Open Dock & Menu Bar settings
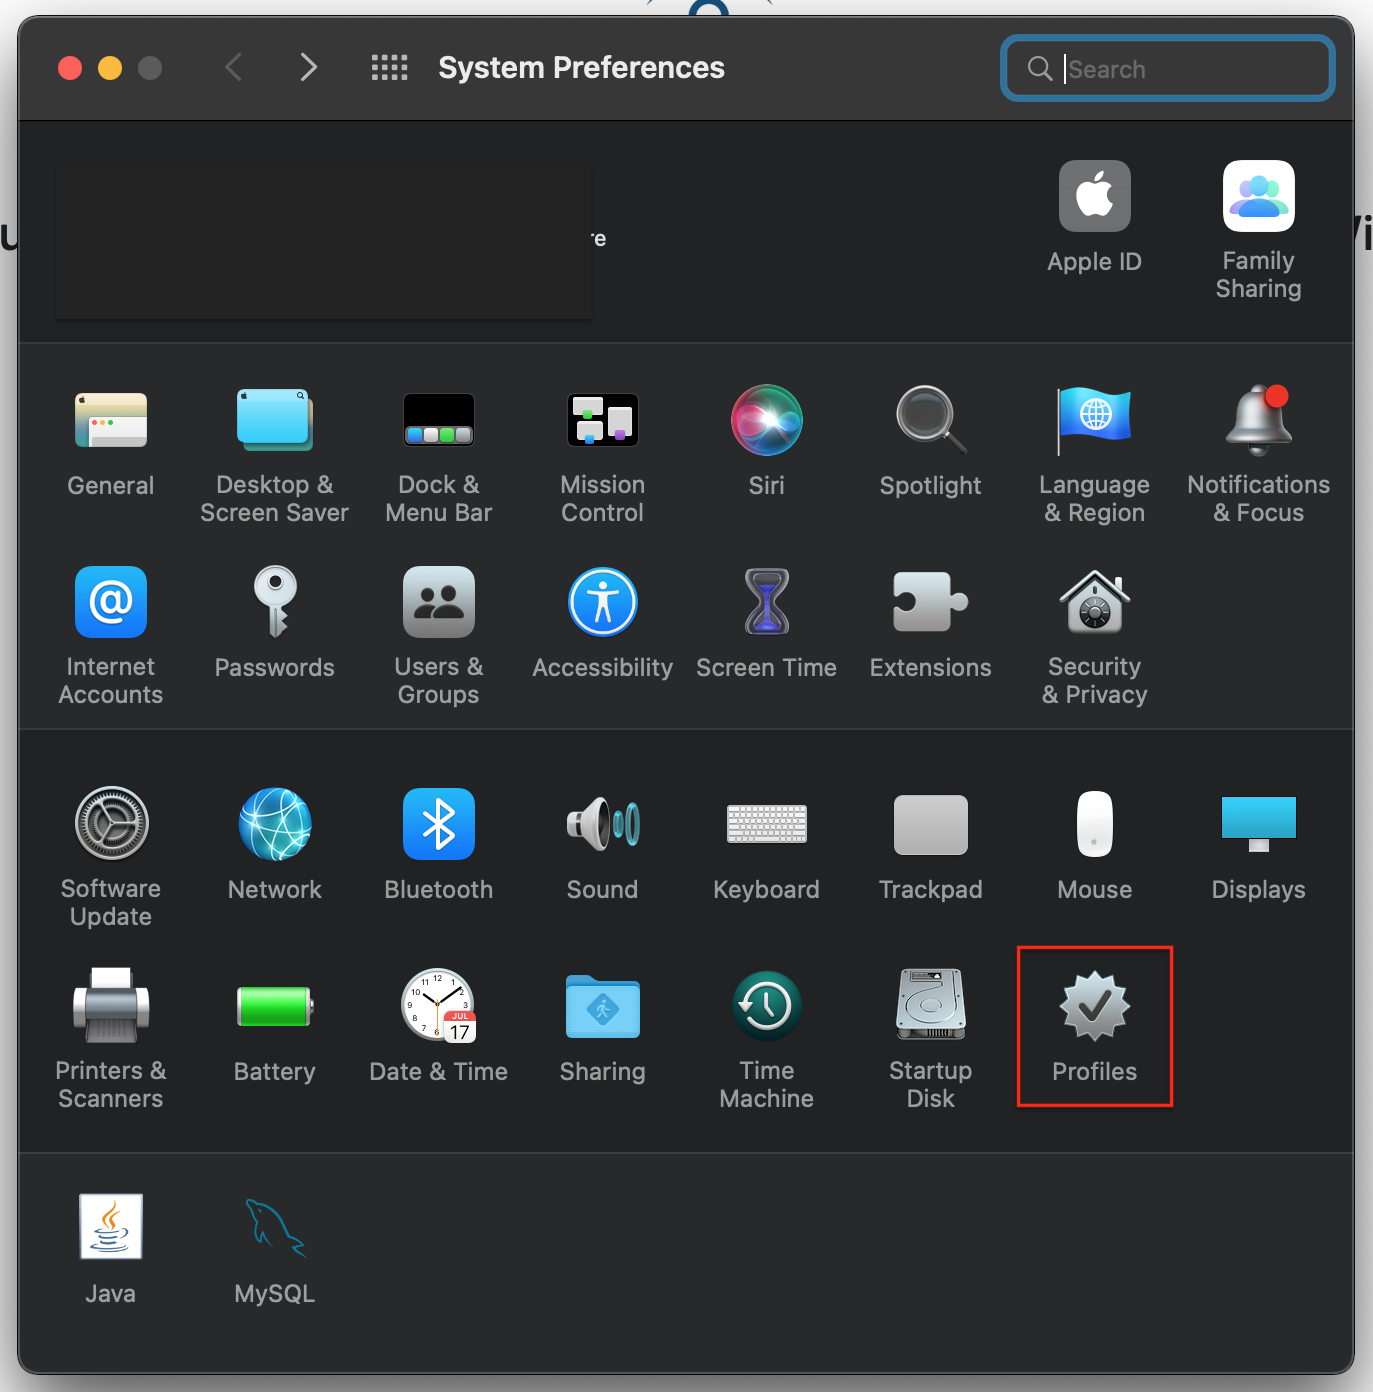 click(x=438, y=420)
